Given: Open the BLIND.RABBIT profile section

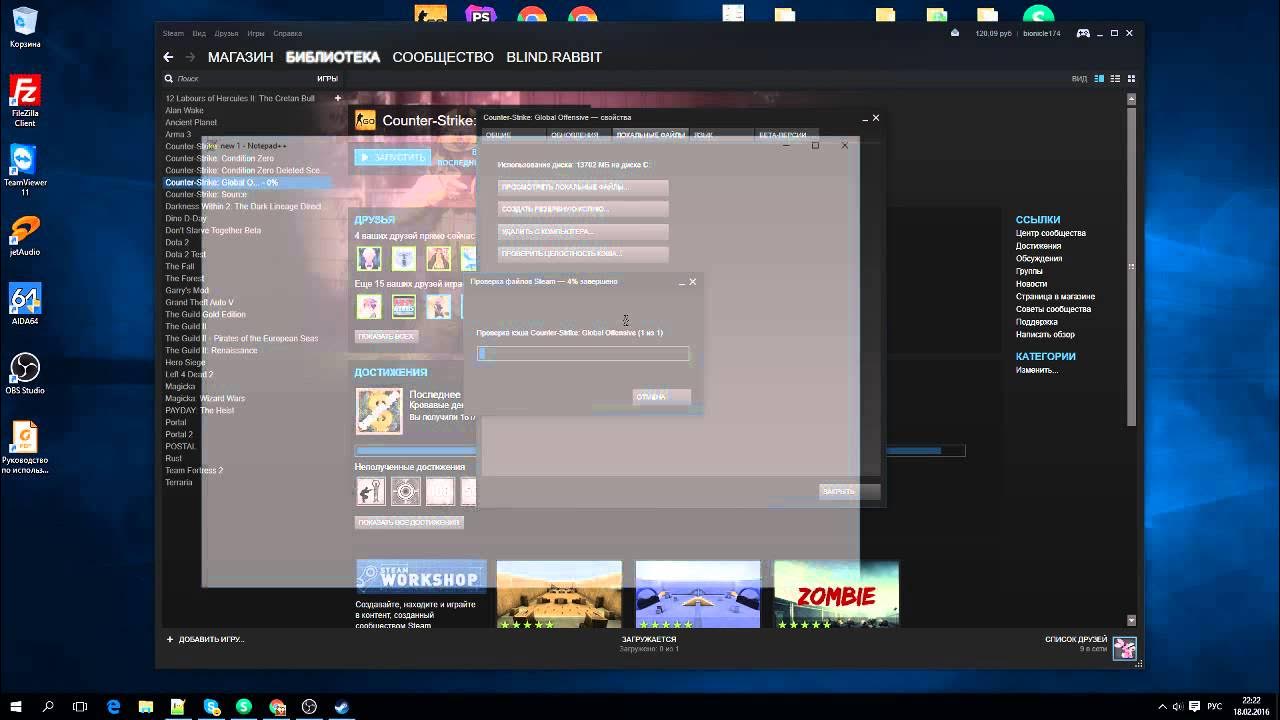Looking at the screenshot, I should tap(554, 57).
